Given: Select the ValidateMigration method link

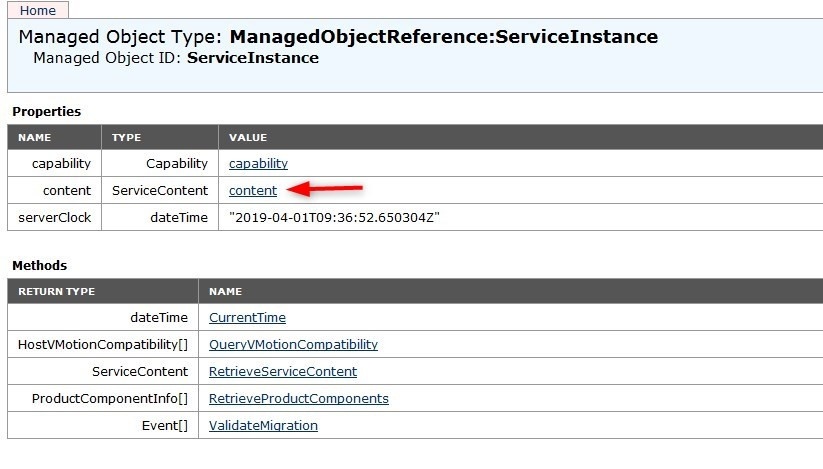Looking at the screenshot, I should (x=263, y=425).
